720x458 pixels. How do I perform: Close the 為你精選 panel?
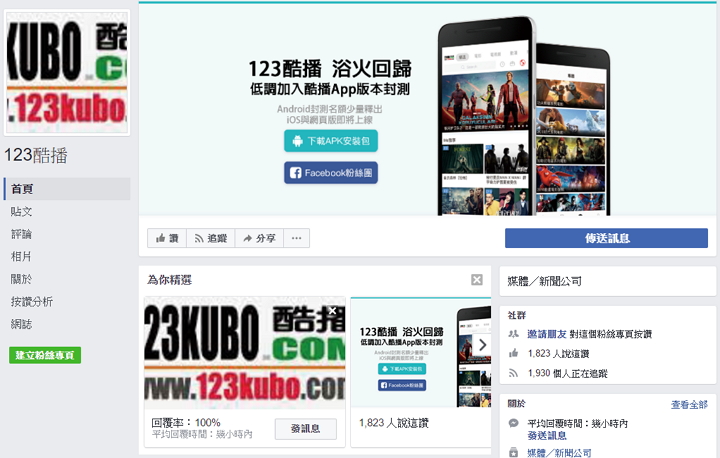point(477,279)
